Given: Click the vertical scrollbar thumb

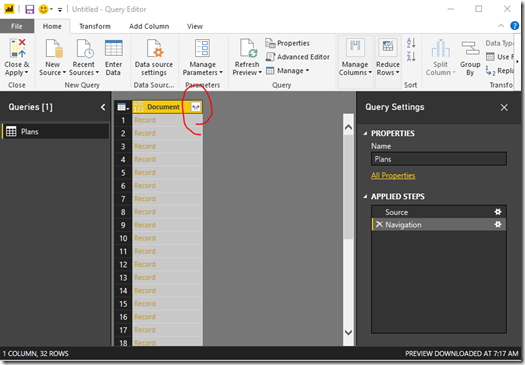Looking at the screenshot, I should pos(348,187).
